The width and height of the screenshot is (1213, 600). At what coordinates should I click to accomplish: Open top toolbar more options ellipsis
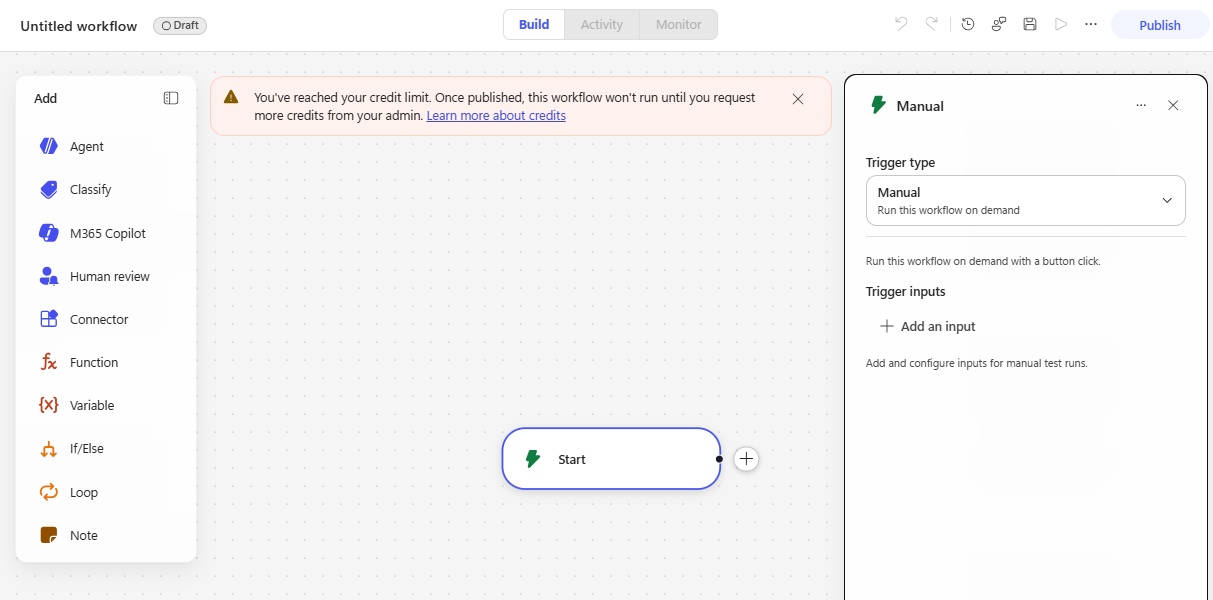[x=1091, y=24]
